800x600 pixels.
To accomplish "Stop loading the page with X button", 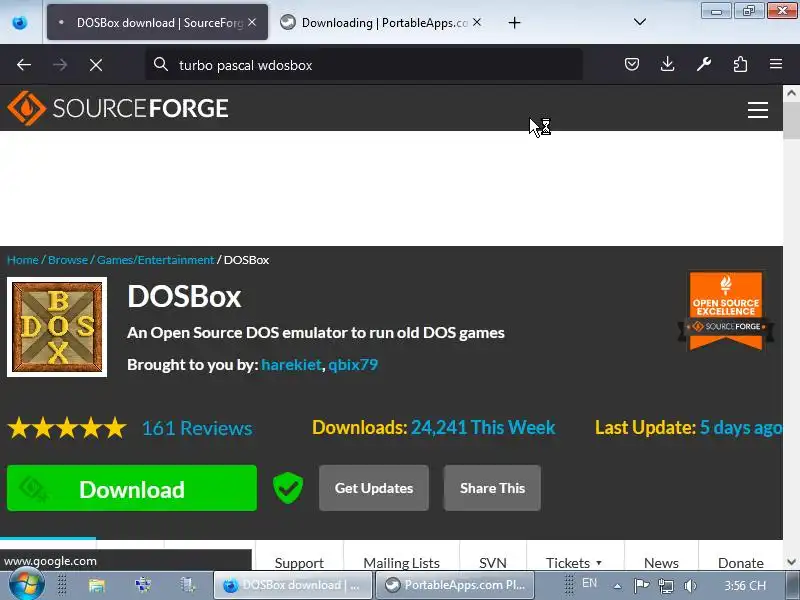I will [x=96, y=65].
